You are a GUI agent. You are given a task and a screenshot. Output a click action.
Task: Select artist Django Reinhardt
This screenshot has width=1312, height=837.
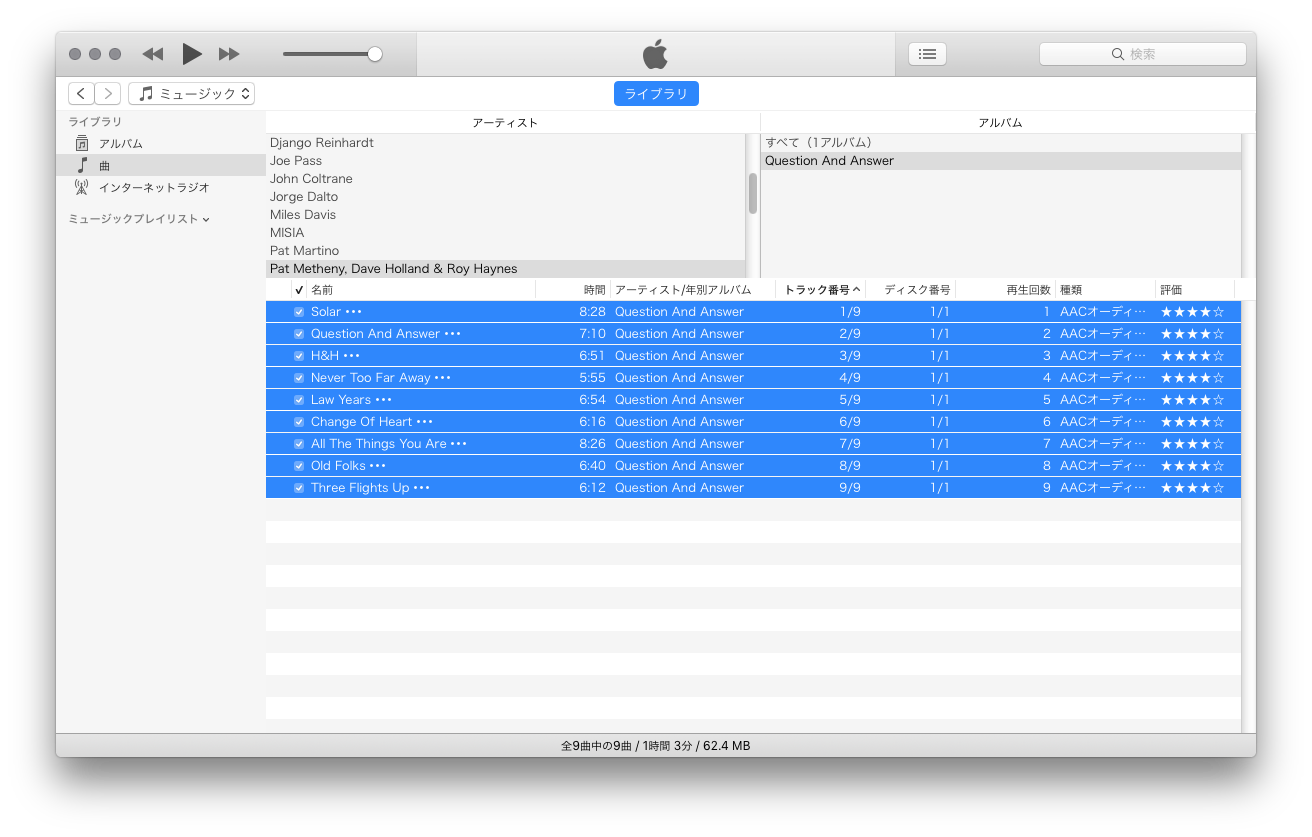pyautogui.click(x=505, y=143)
